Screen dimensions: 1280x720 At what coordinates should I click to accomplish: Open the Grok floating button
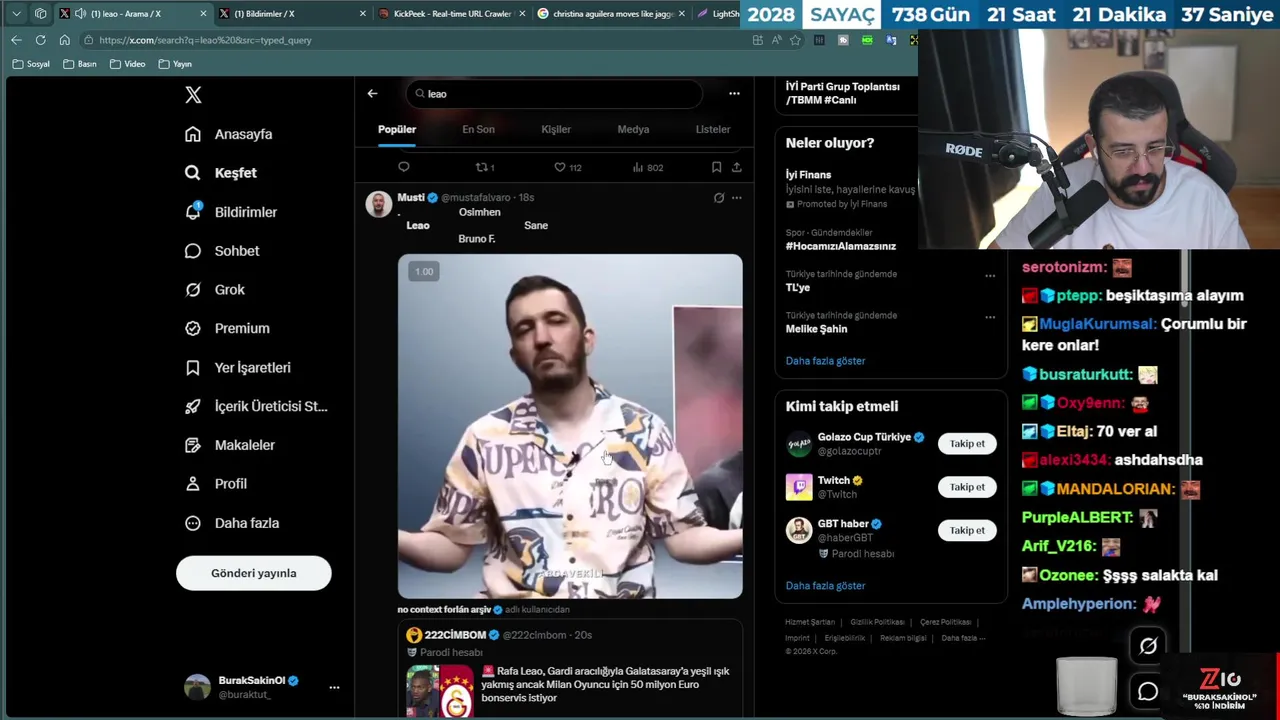(1148, 646)
